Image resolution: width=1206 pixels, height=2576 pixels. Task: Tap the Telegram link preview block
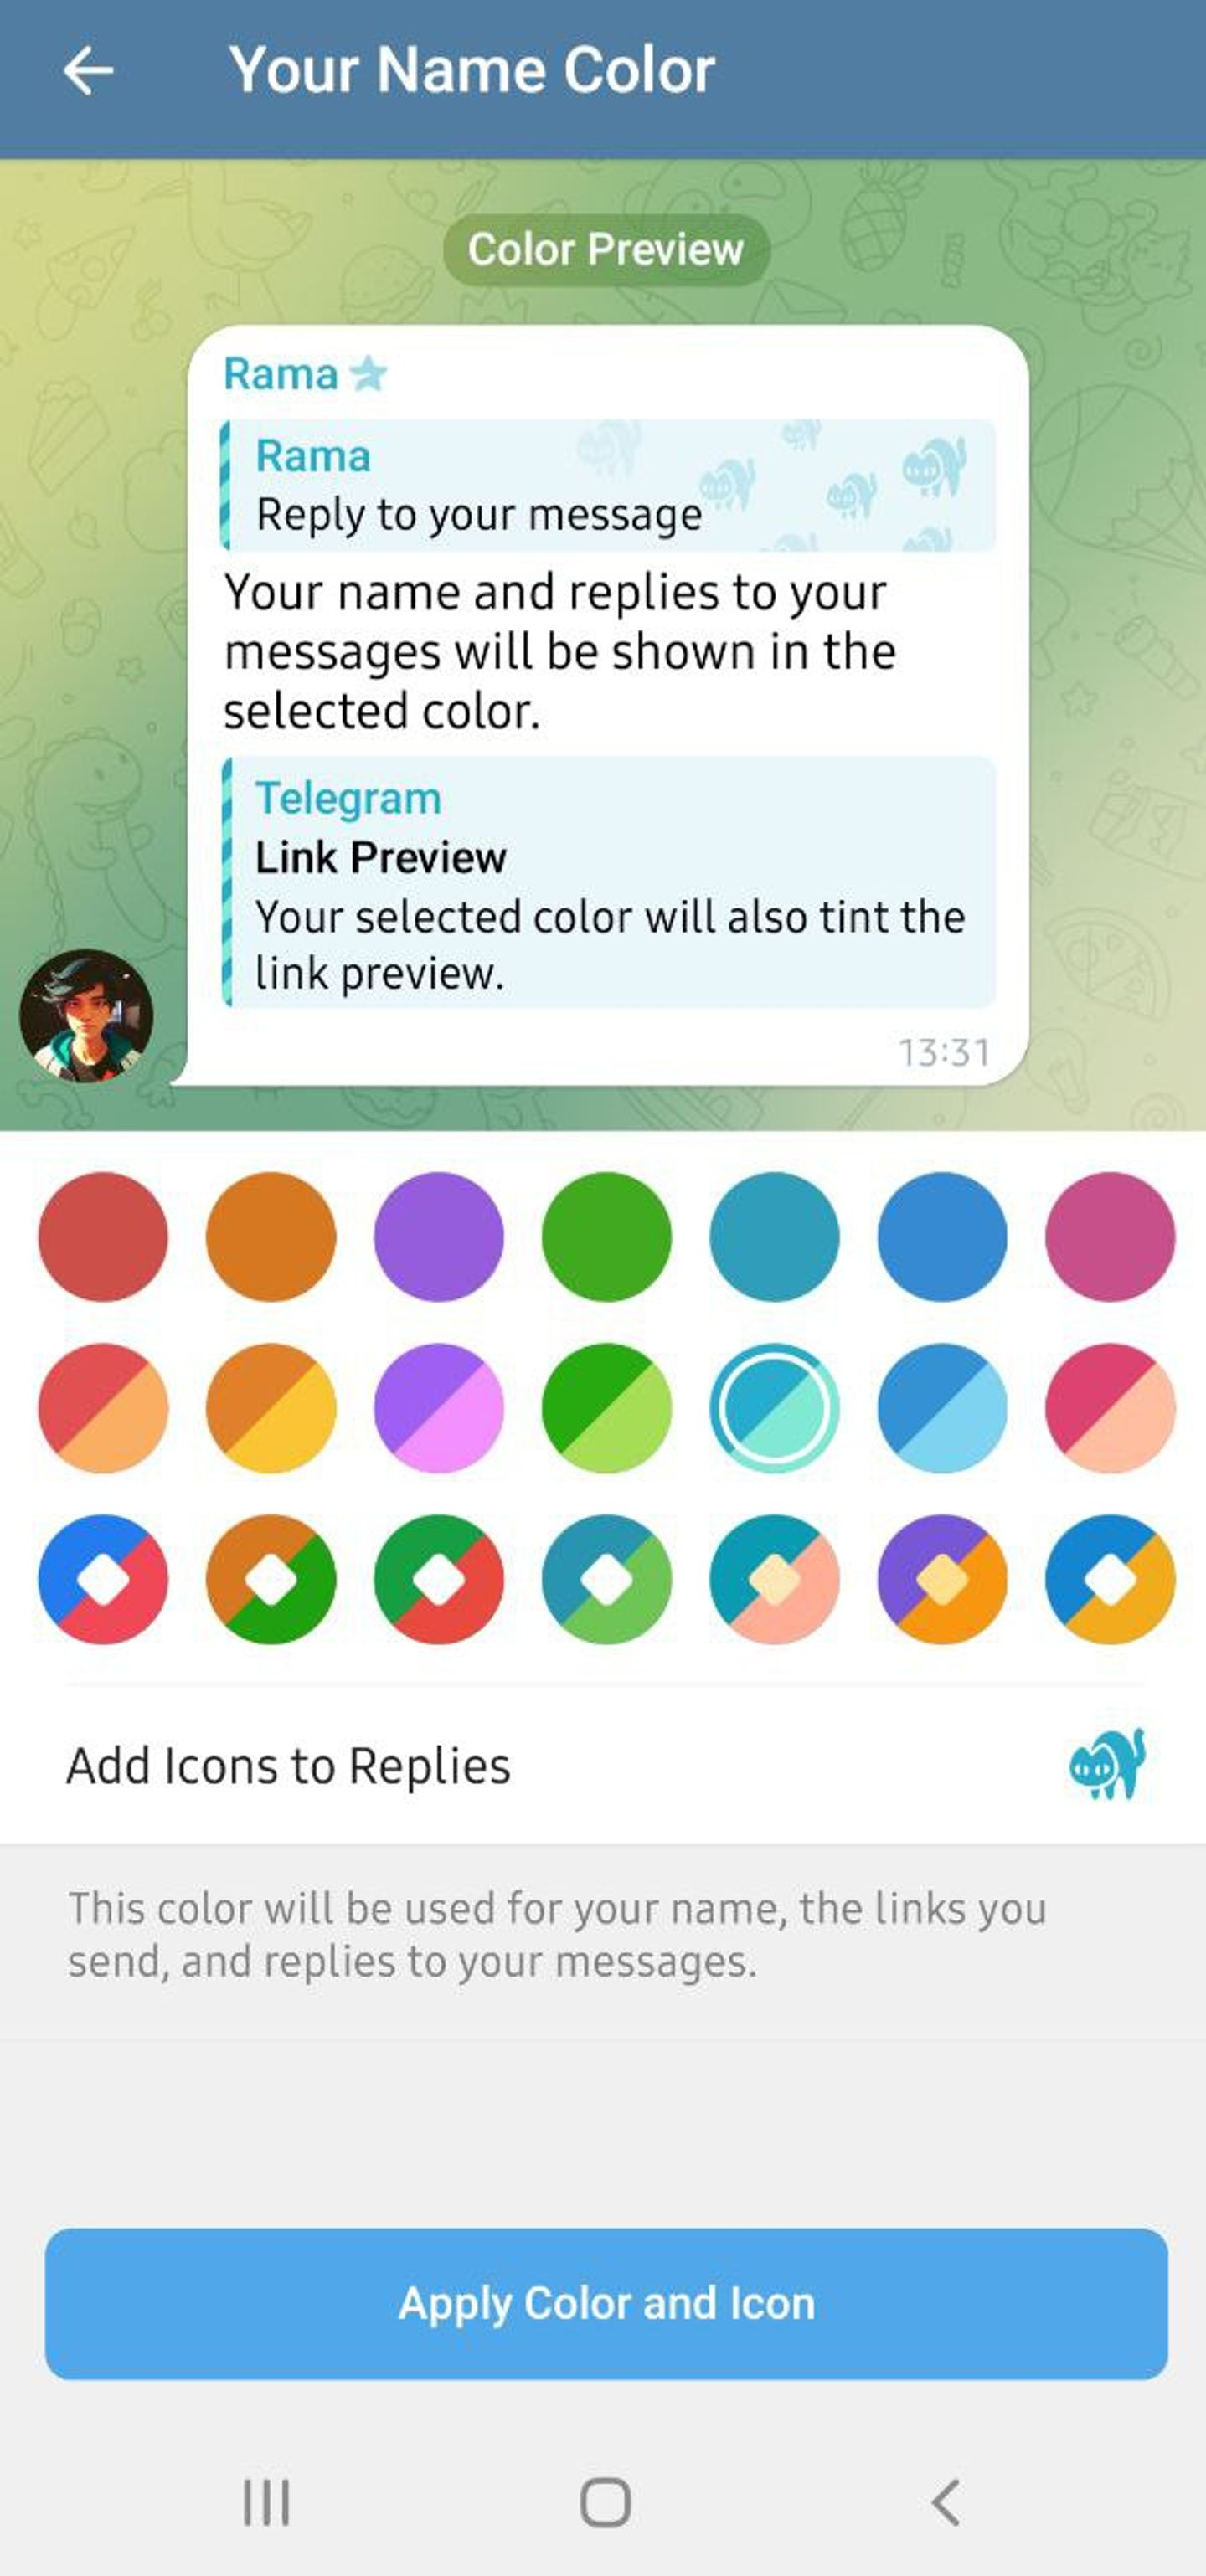click(x=608, y=883)
